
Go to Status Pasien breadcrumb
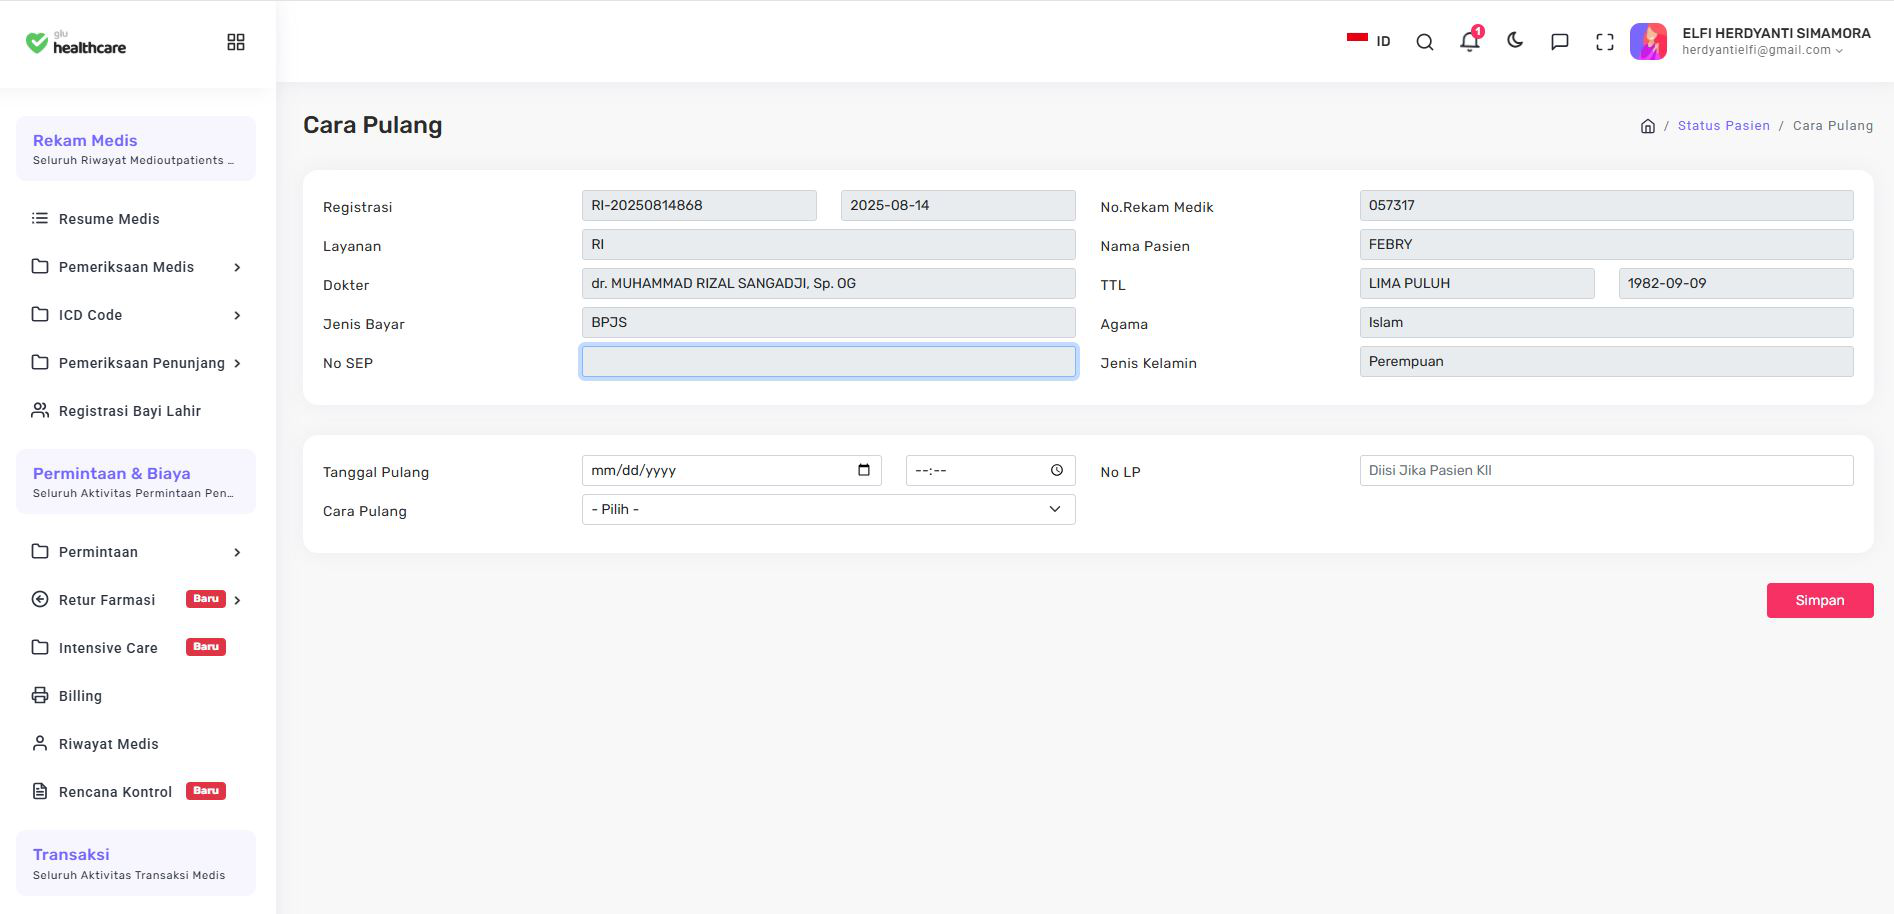coord(1723,126)
